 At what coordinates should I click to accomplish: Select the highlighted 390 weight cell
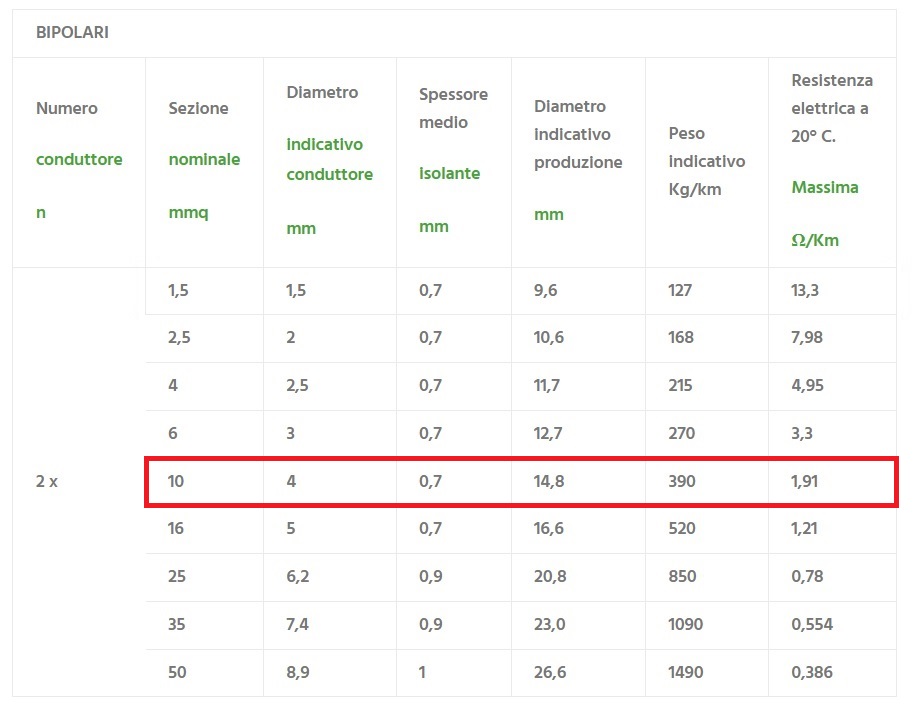pyautogui.click(x=681, y=481)
